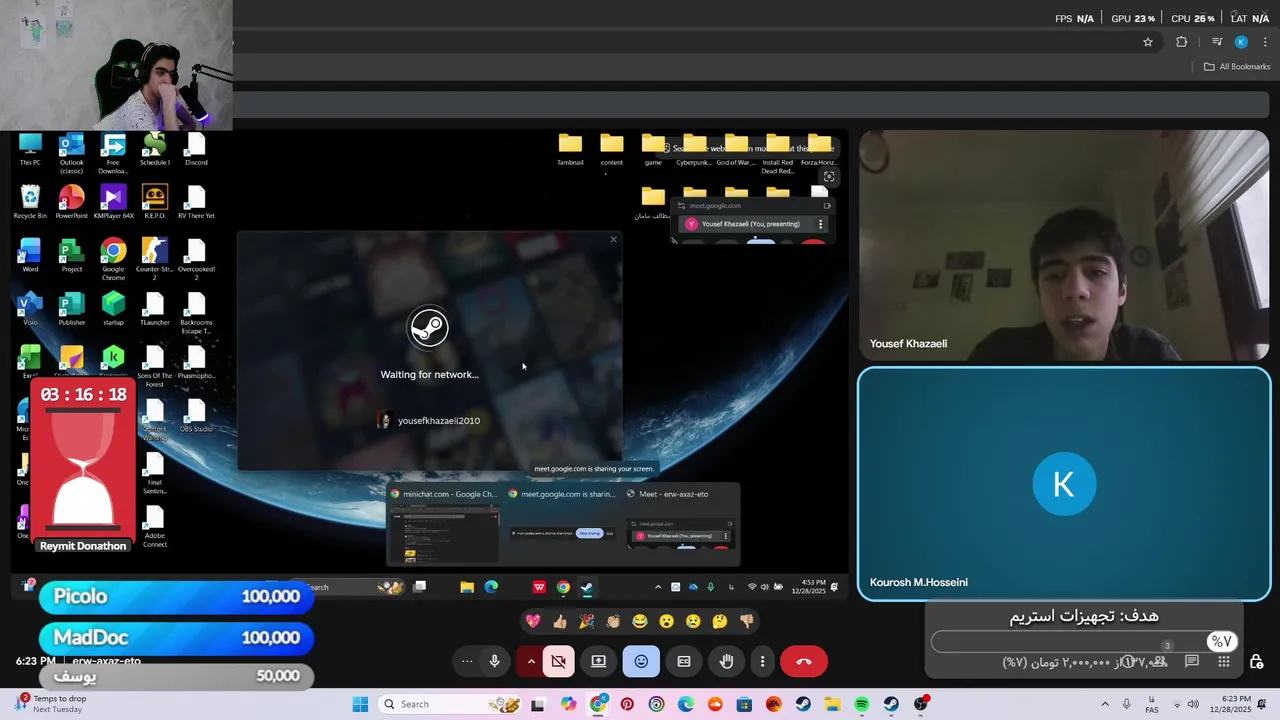
Task: Close the Steam waiting for network dialog
Action: coord(613,239)
